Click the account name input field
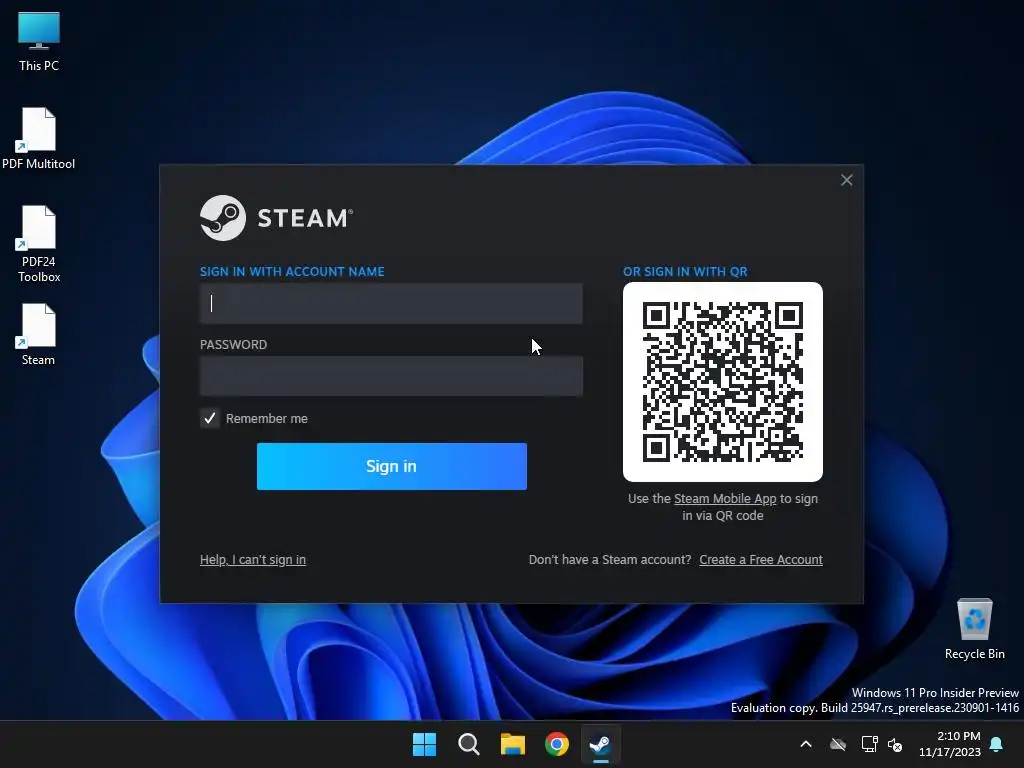The image size is (1024, 768). [391, 304]
